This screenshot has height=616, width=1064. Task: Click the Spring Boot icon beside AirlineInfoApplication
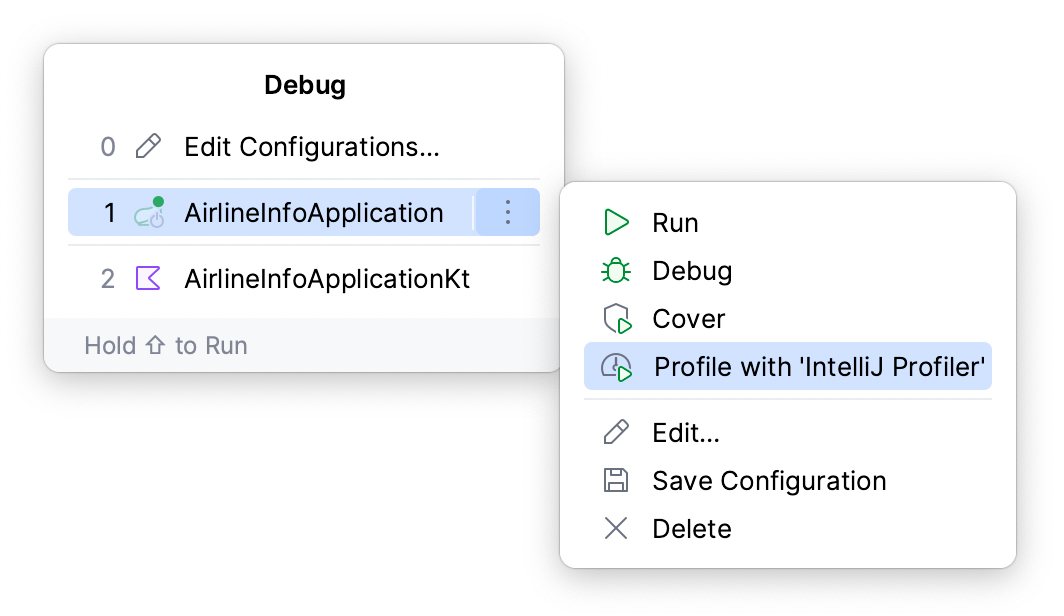(x=148, y=212)
